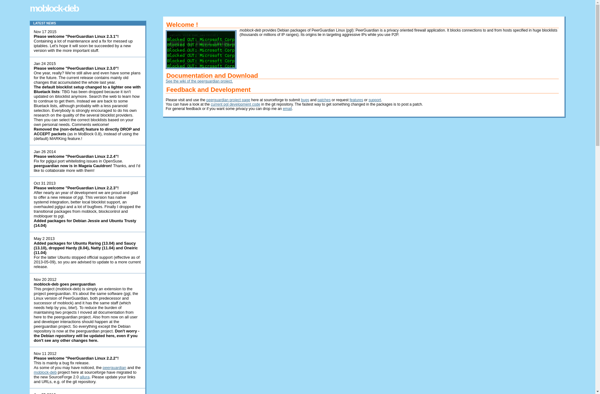Click 'Please welcome PeerGuardian Linux 2.2.2' headline

[76, 358]
